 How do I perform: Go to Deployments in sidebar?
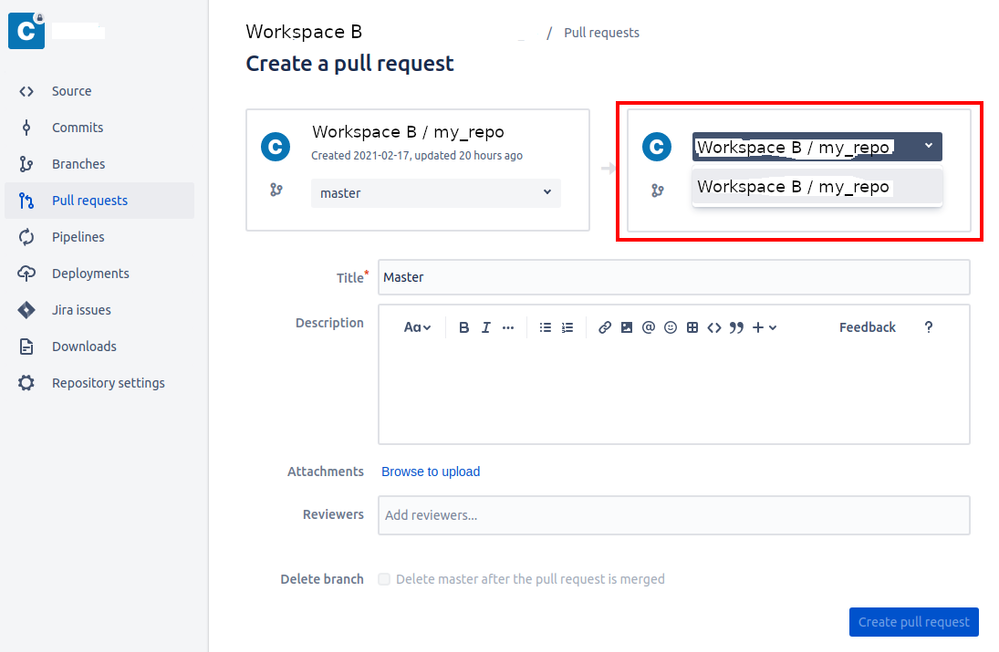click(90, 273)
